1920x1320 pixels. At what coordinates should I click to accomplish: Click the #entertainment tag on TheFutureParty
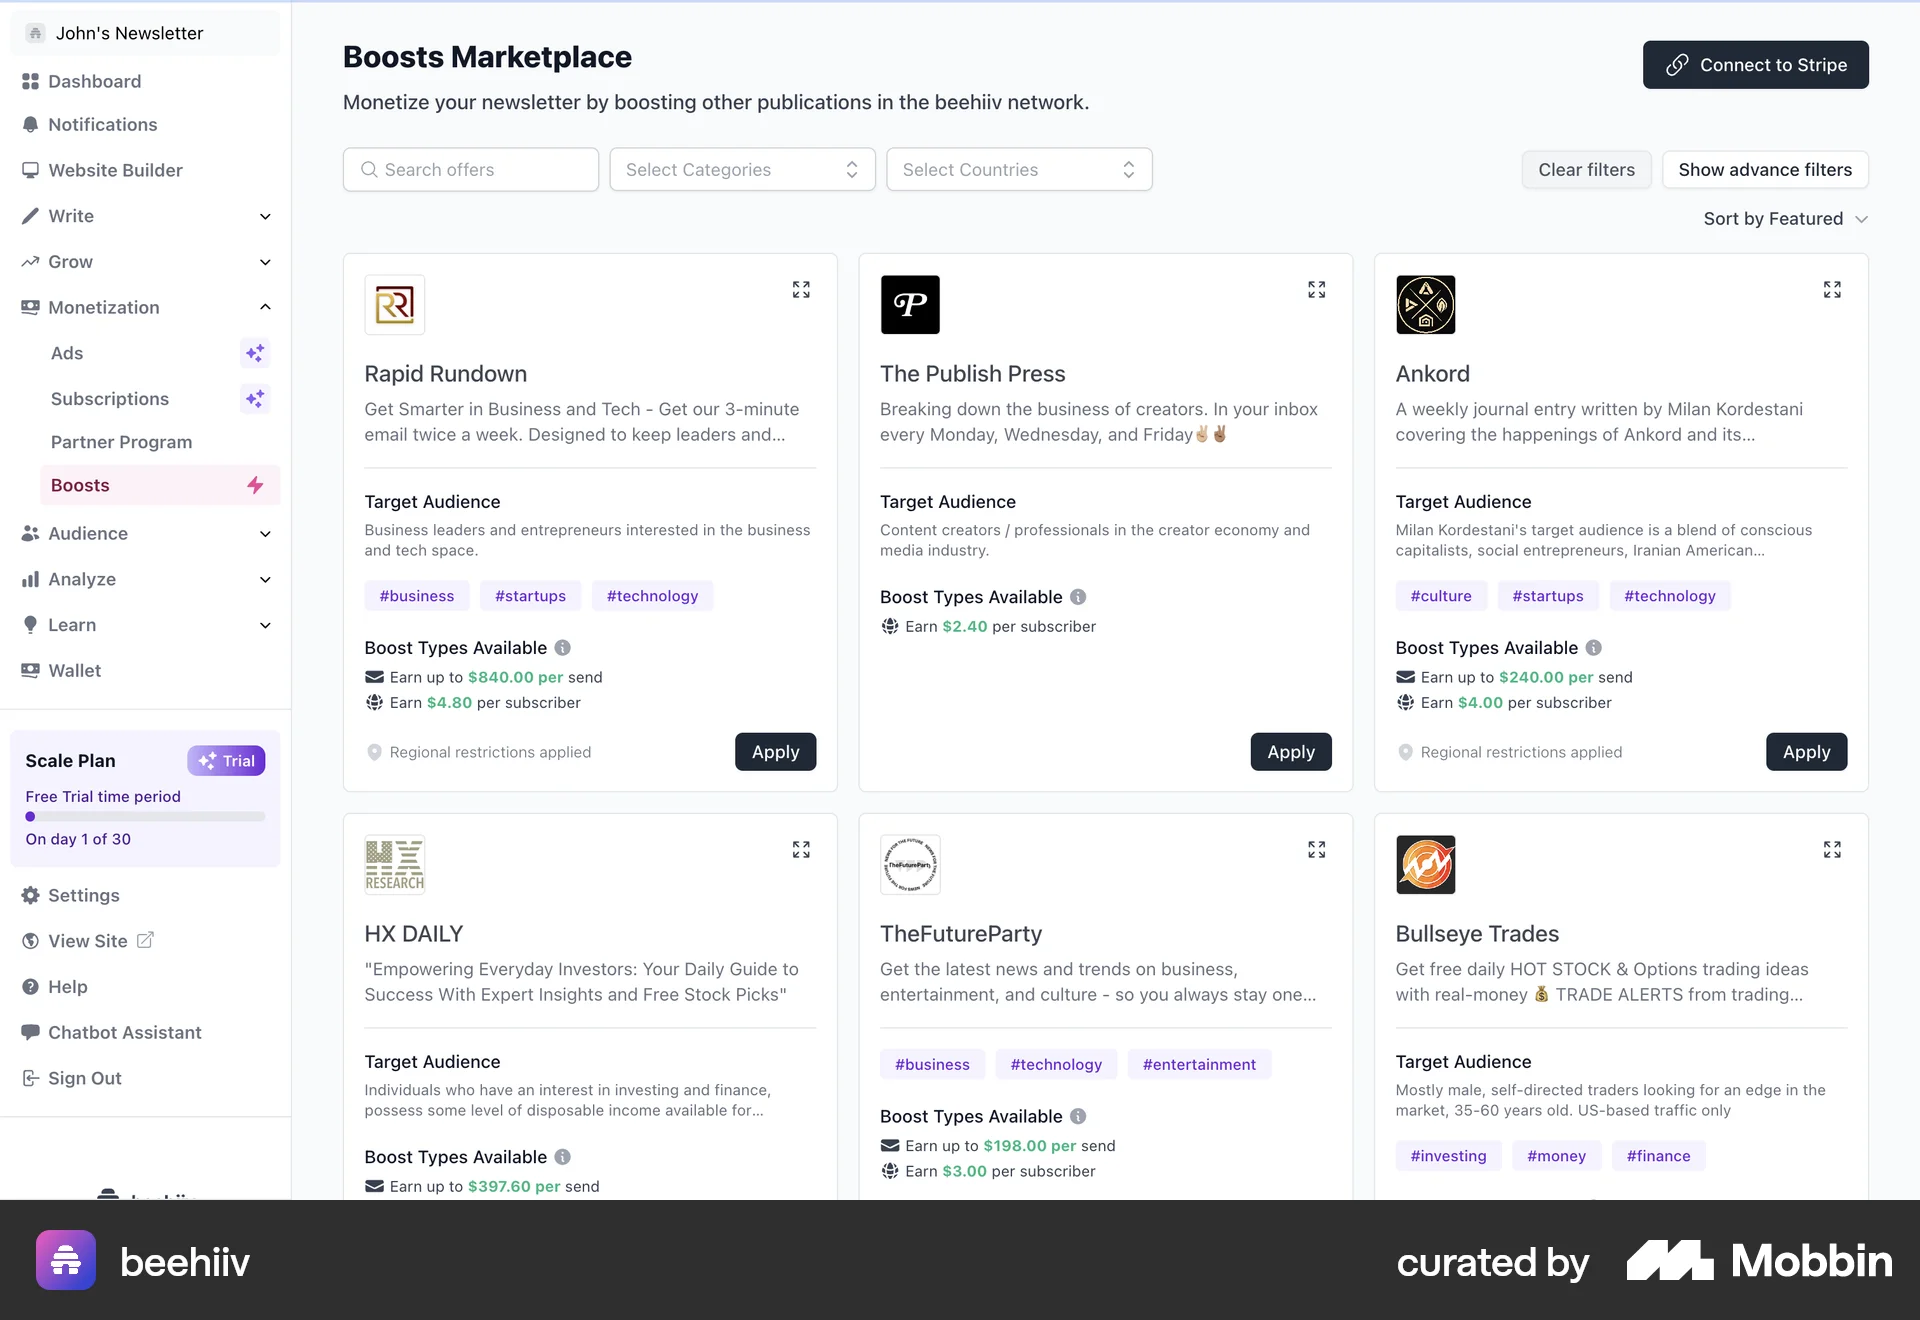click(1199, 1065)
